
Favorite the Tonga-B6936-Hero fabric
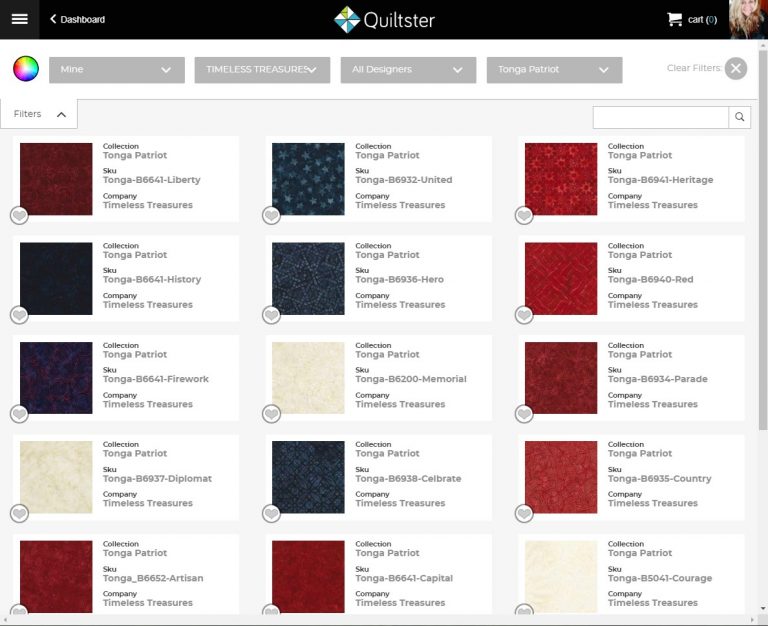(271, 314)
